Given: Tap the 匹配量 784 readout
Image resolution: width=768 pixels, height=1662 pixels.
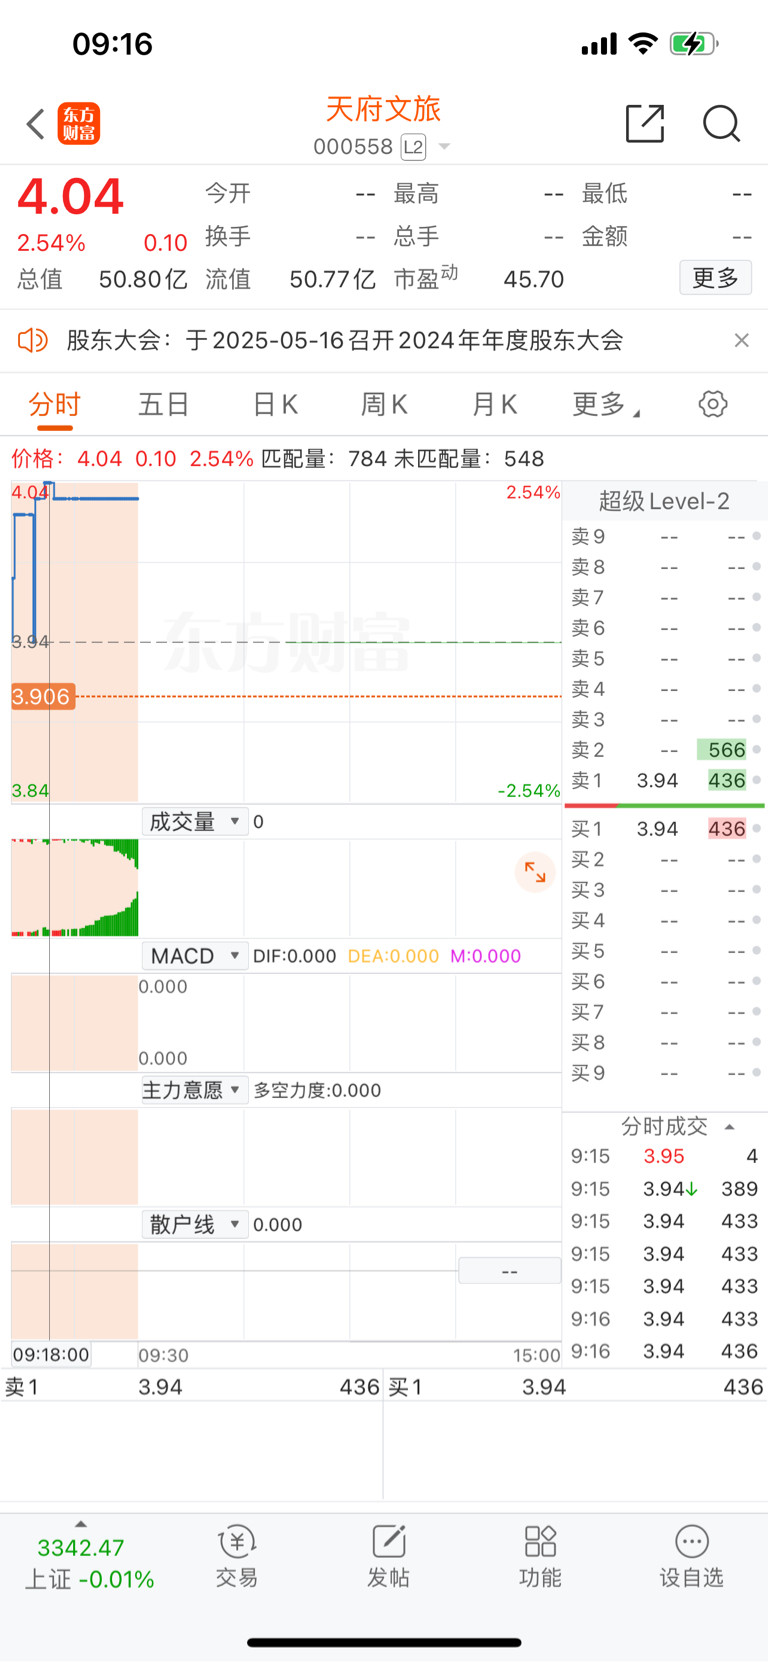Looking at the screenshot, I should point(324,459).
